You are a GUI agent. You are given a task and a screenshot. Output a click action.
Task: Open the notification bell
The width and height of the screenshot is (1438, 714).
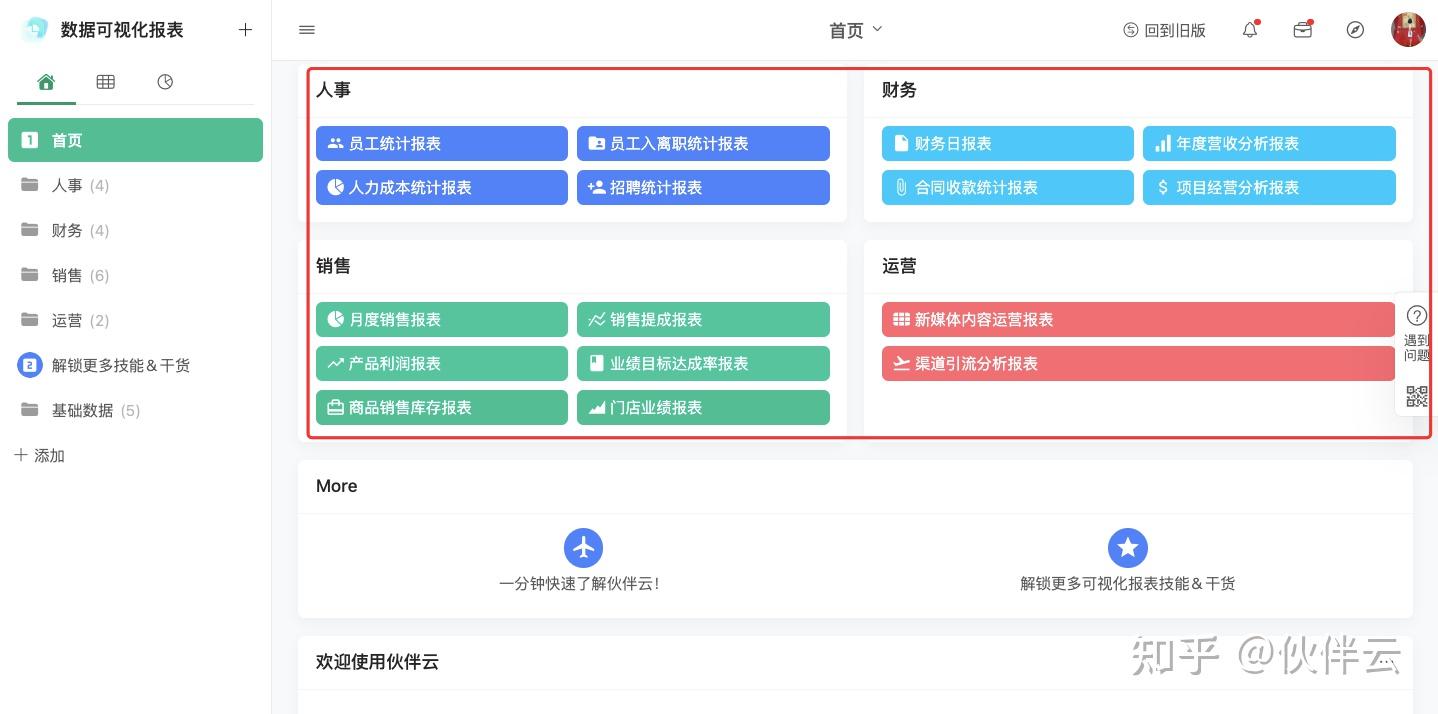coord(1250,30)
